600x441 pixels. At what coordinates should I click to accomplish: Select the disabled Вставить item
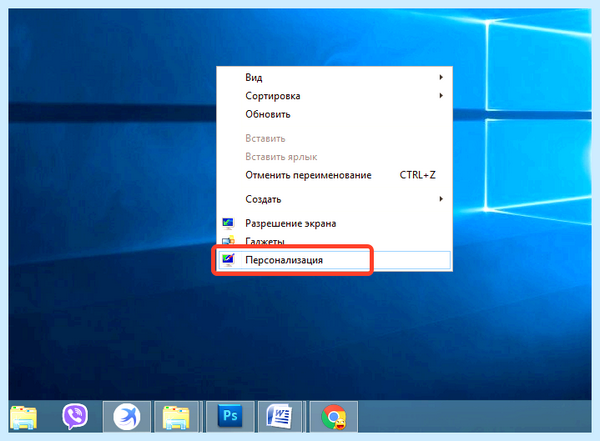point(334,139)
